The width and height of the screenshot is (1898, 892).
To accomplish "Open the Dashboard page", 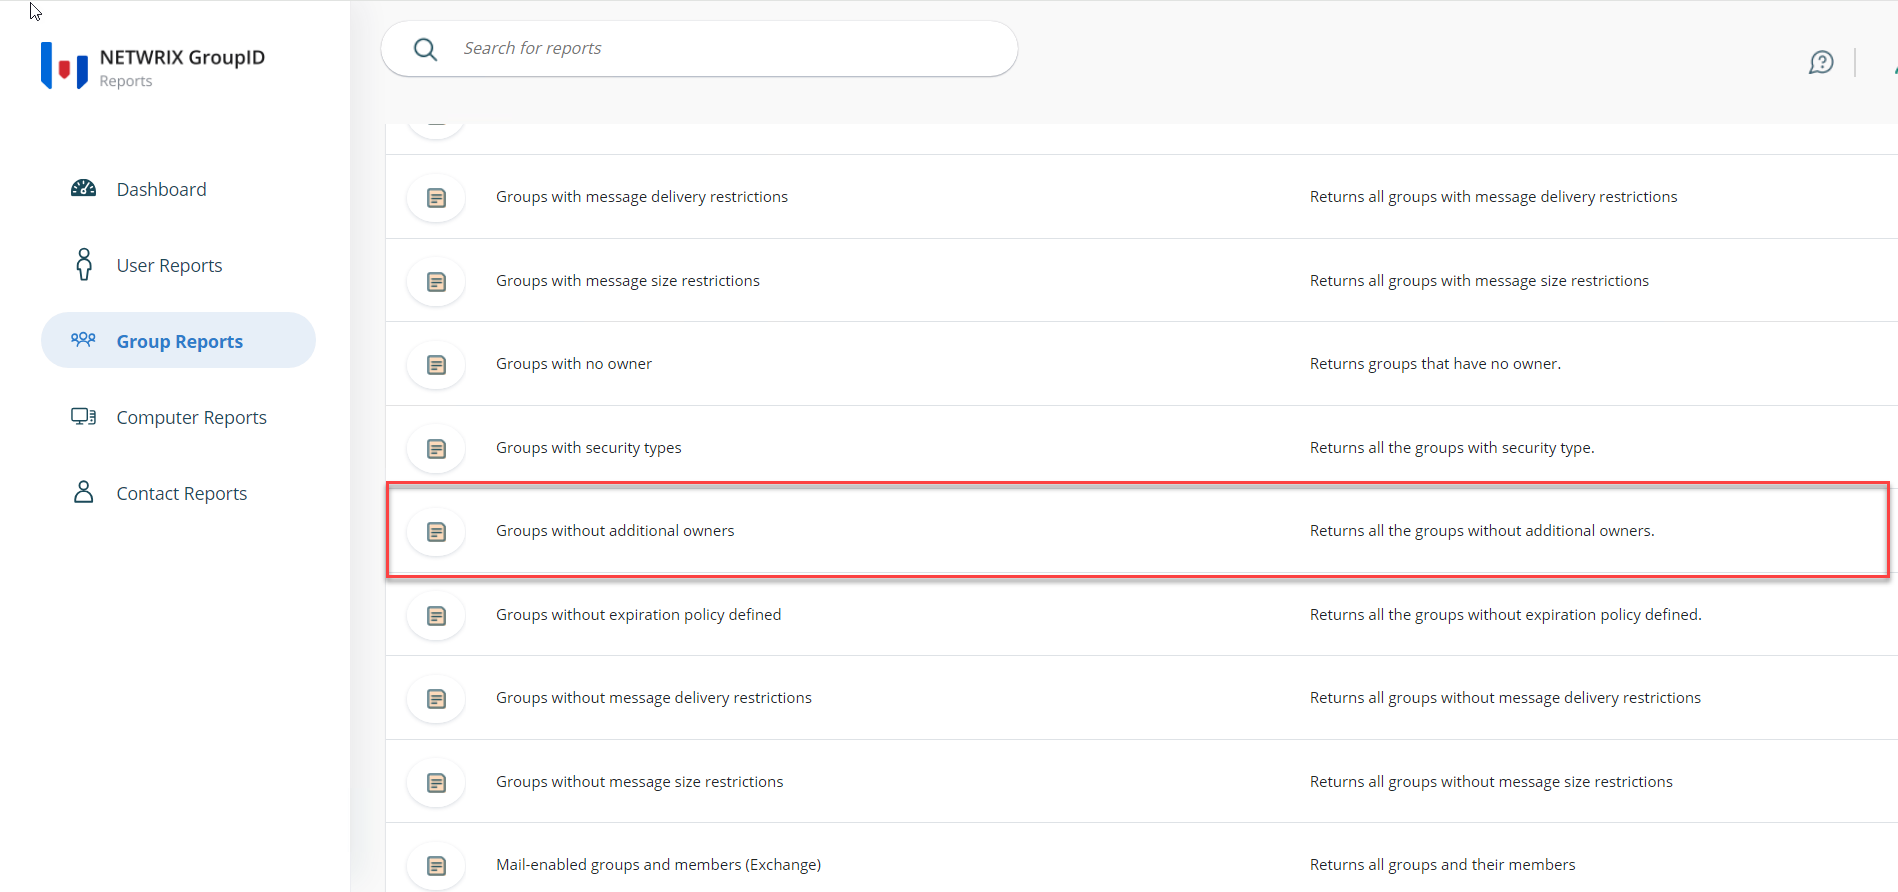I will [x=161, y=190].
